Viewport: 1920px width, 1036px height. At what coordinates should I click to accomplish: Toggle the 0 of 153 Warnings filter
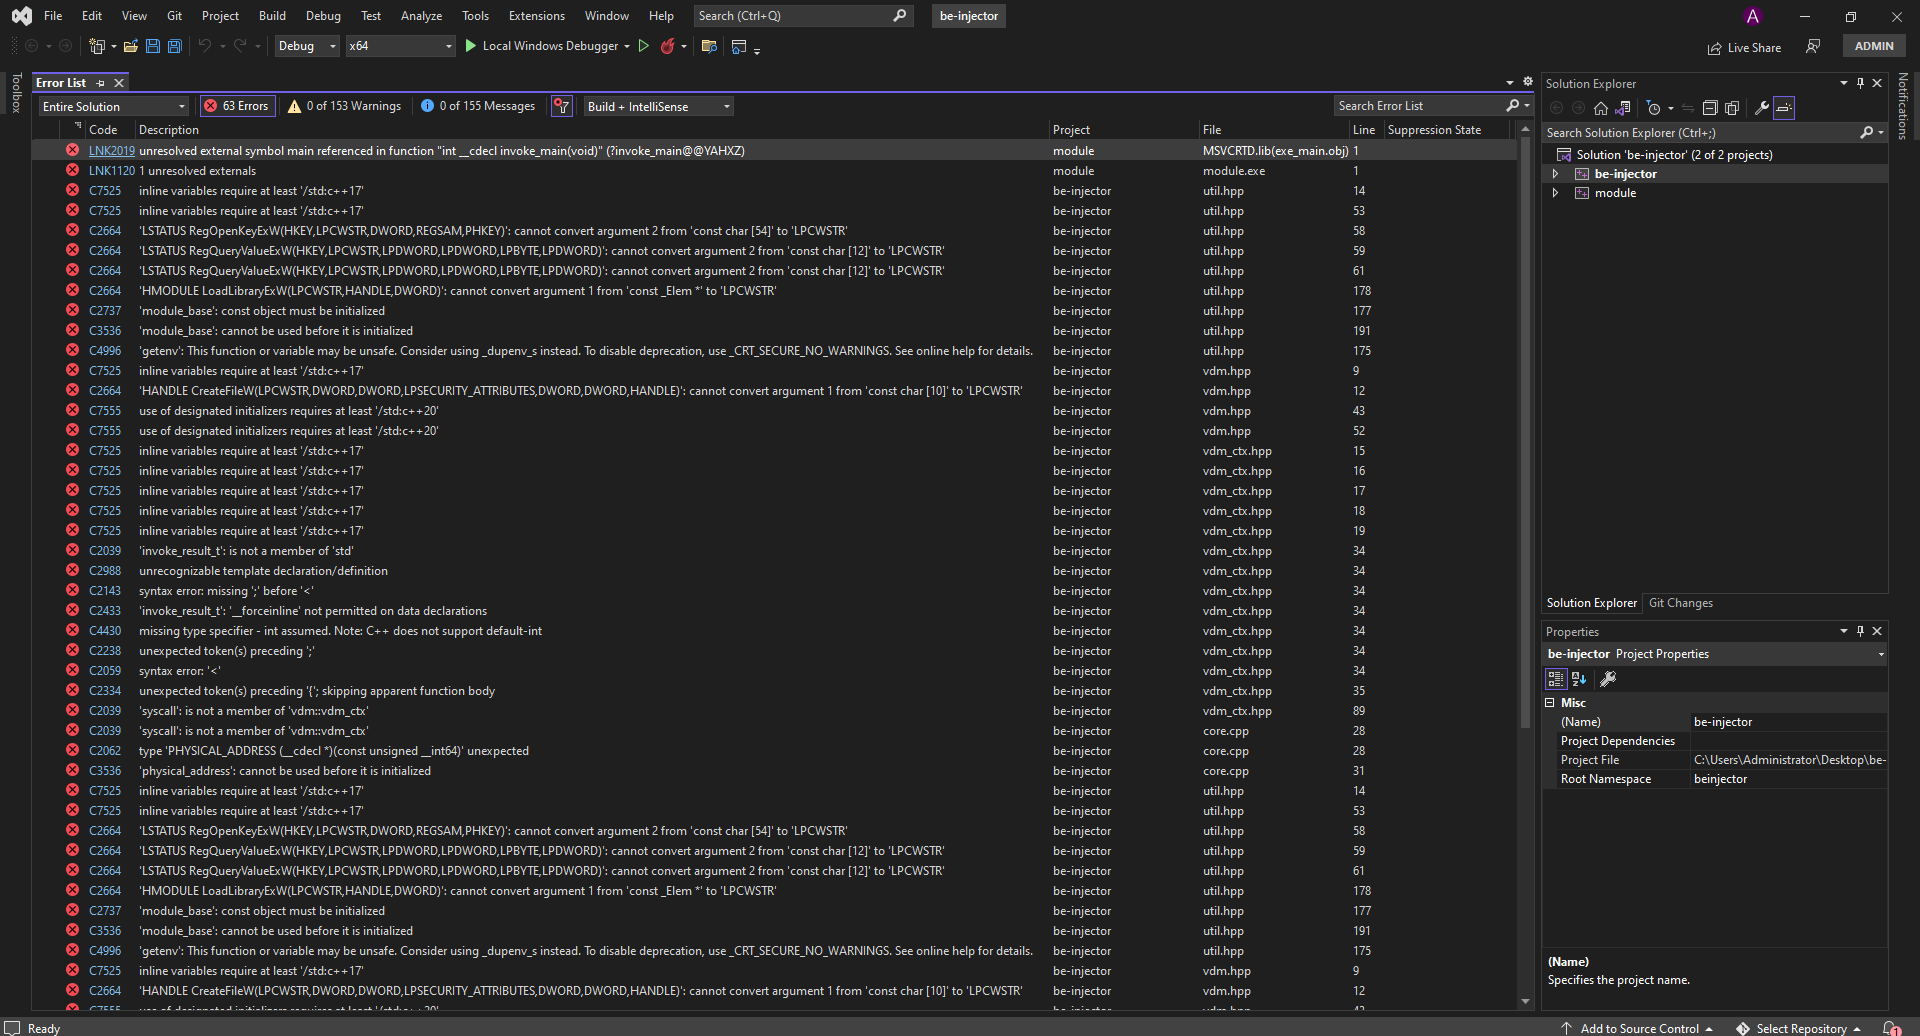pyautogui.click(x=345, y=106)
